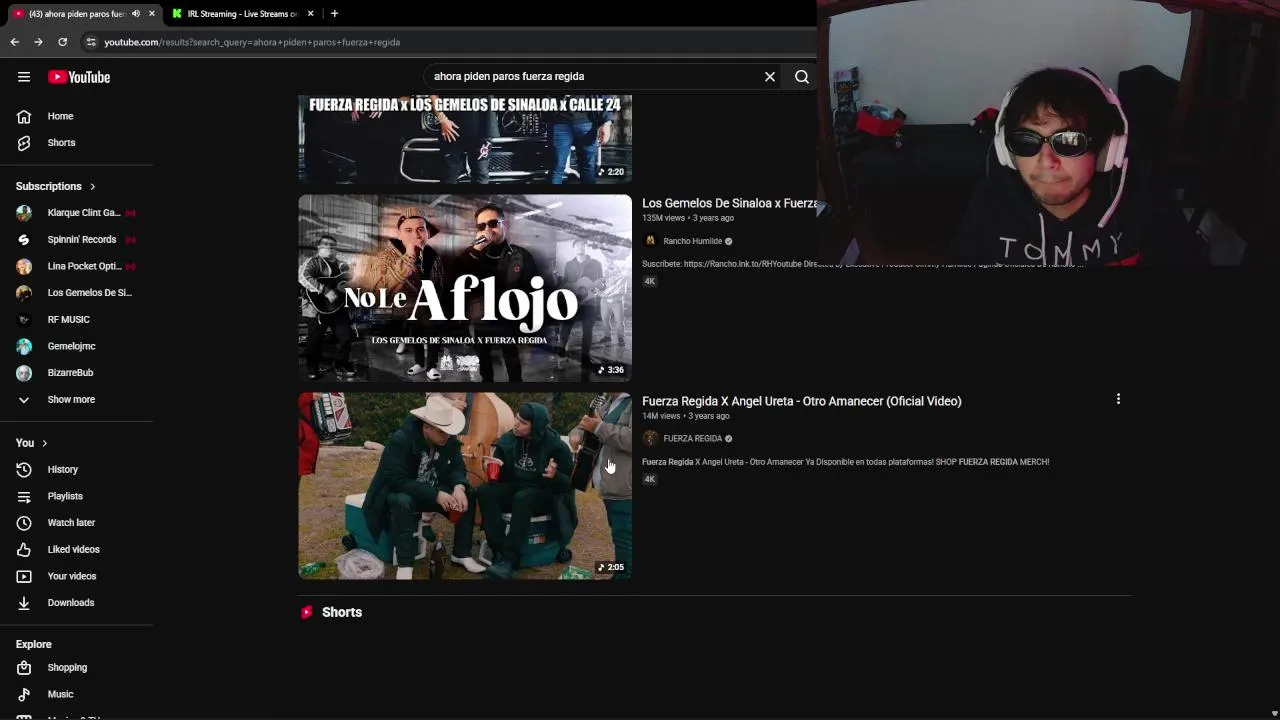Image resolution: width=1280 pixels, height=720 pixels.
Task: Visit the Rancho Humilde channel link
Action: (692, 241)
